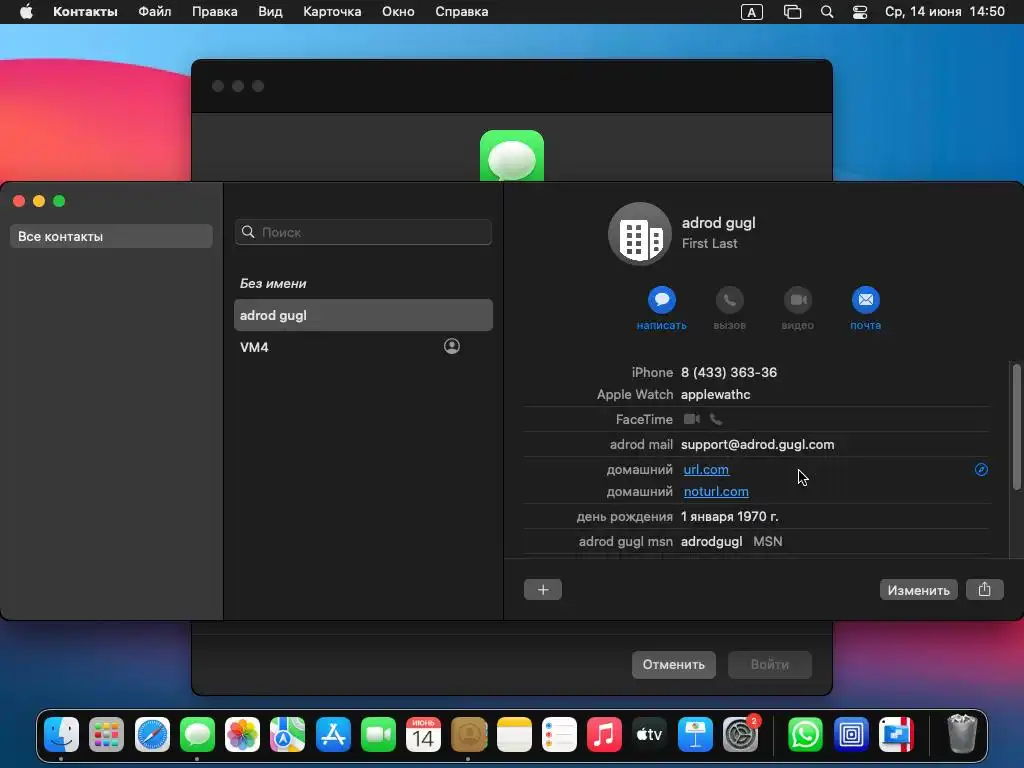Open Photos from the Dock

point(242,735)
